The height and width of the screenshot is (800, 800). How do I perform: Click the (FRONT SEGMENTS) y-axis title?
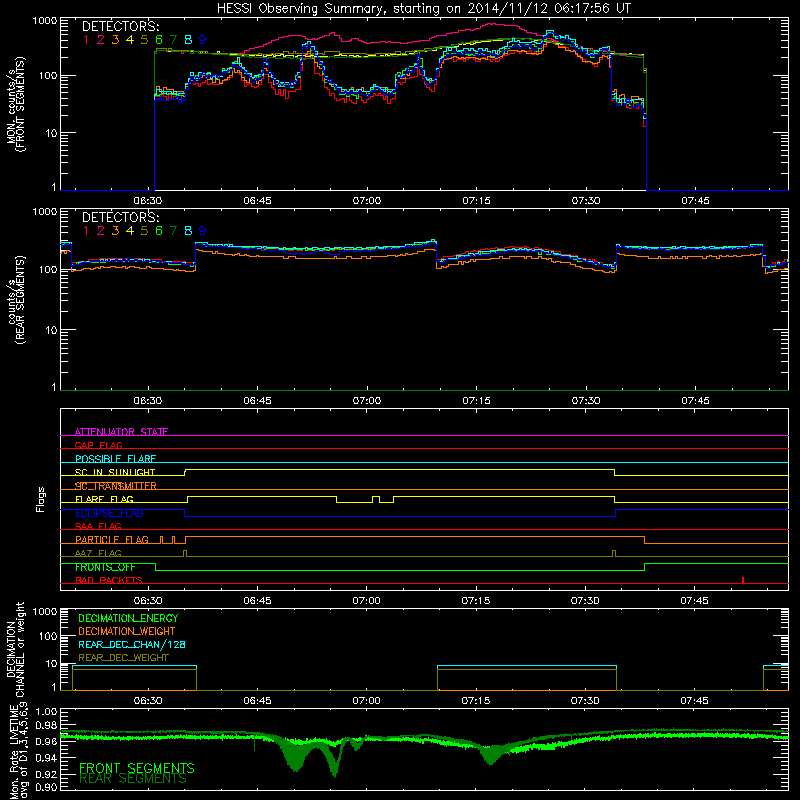(20, 104)
